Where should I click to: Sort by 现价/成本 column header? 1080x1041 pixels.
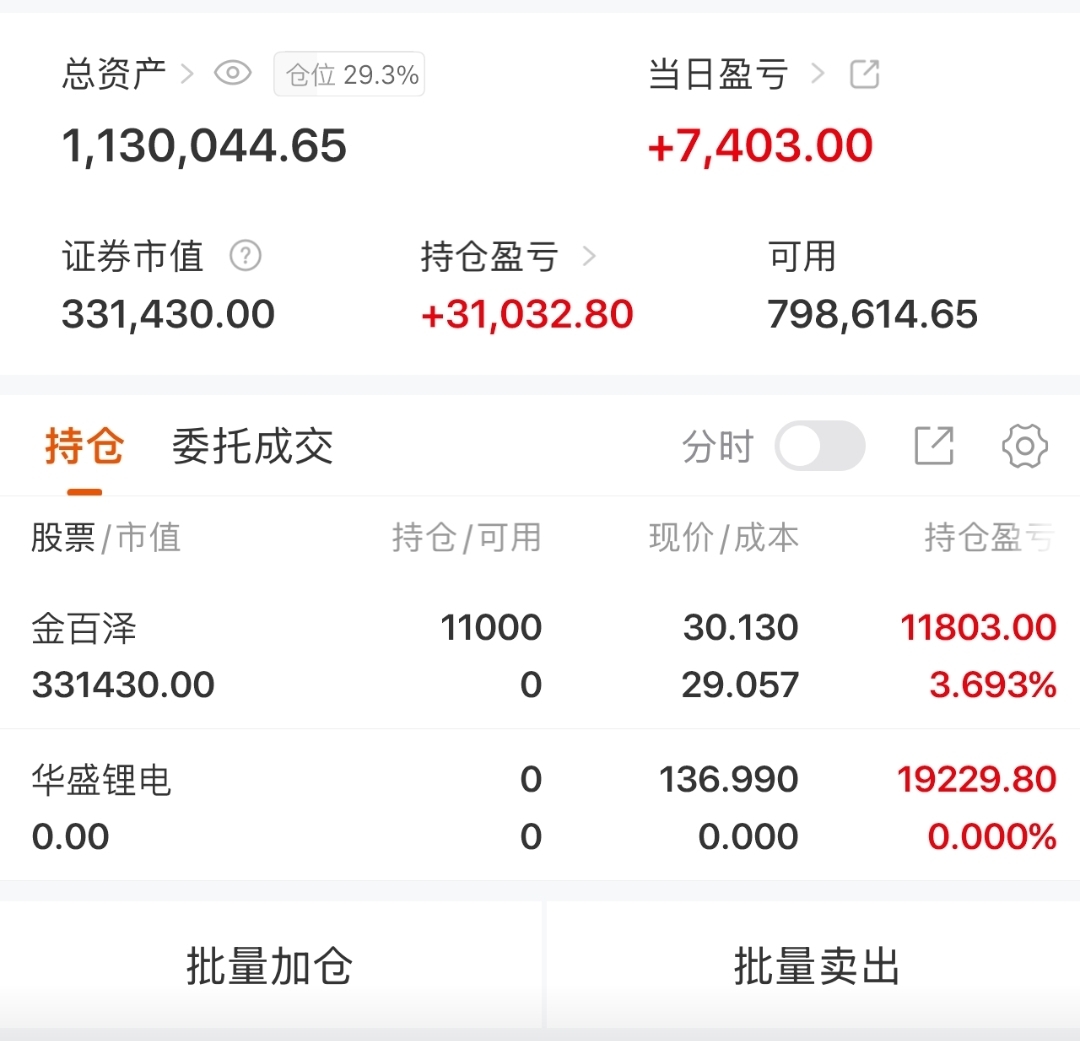click(x=723, y=538)
